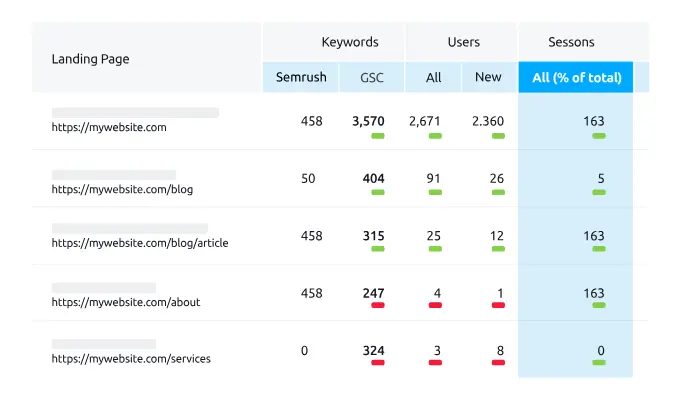Click the Landing Page column header
Screen dimensions: 680x400
tap(90, 59)
